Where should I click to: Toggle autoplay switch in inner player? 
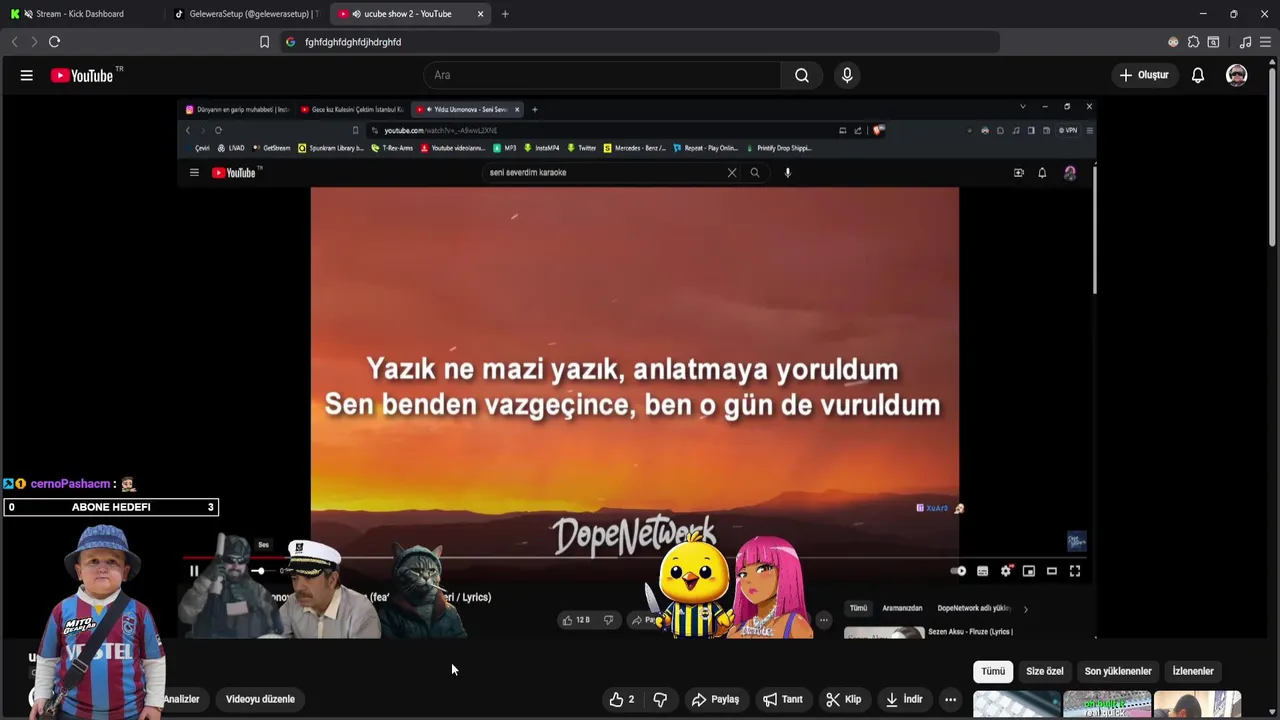click(x=958, y=571)
